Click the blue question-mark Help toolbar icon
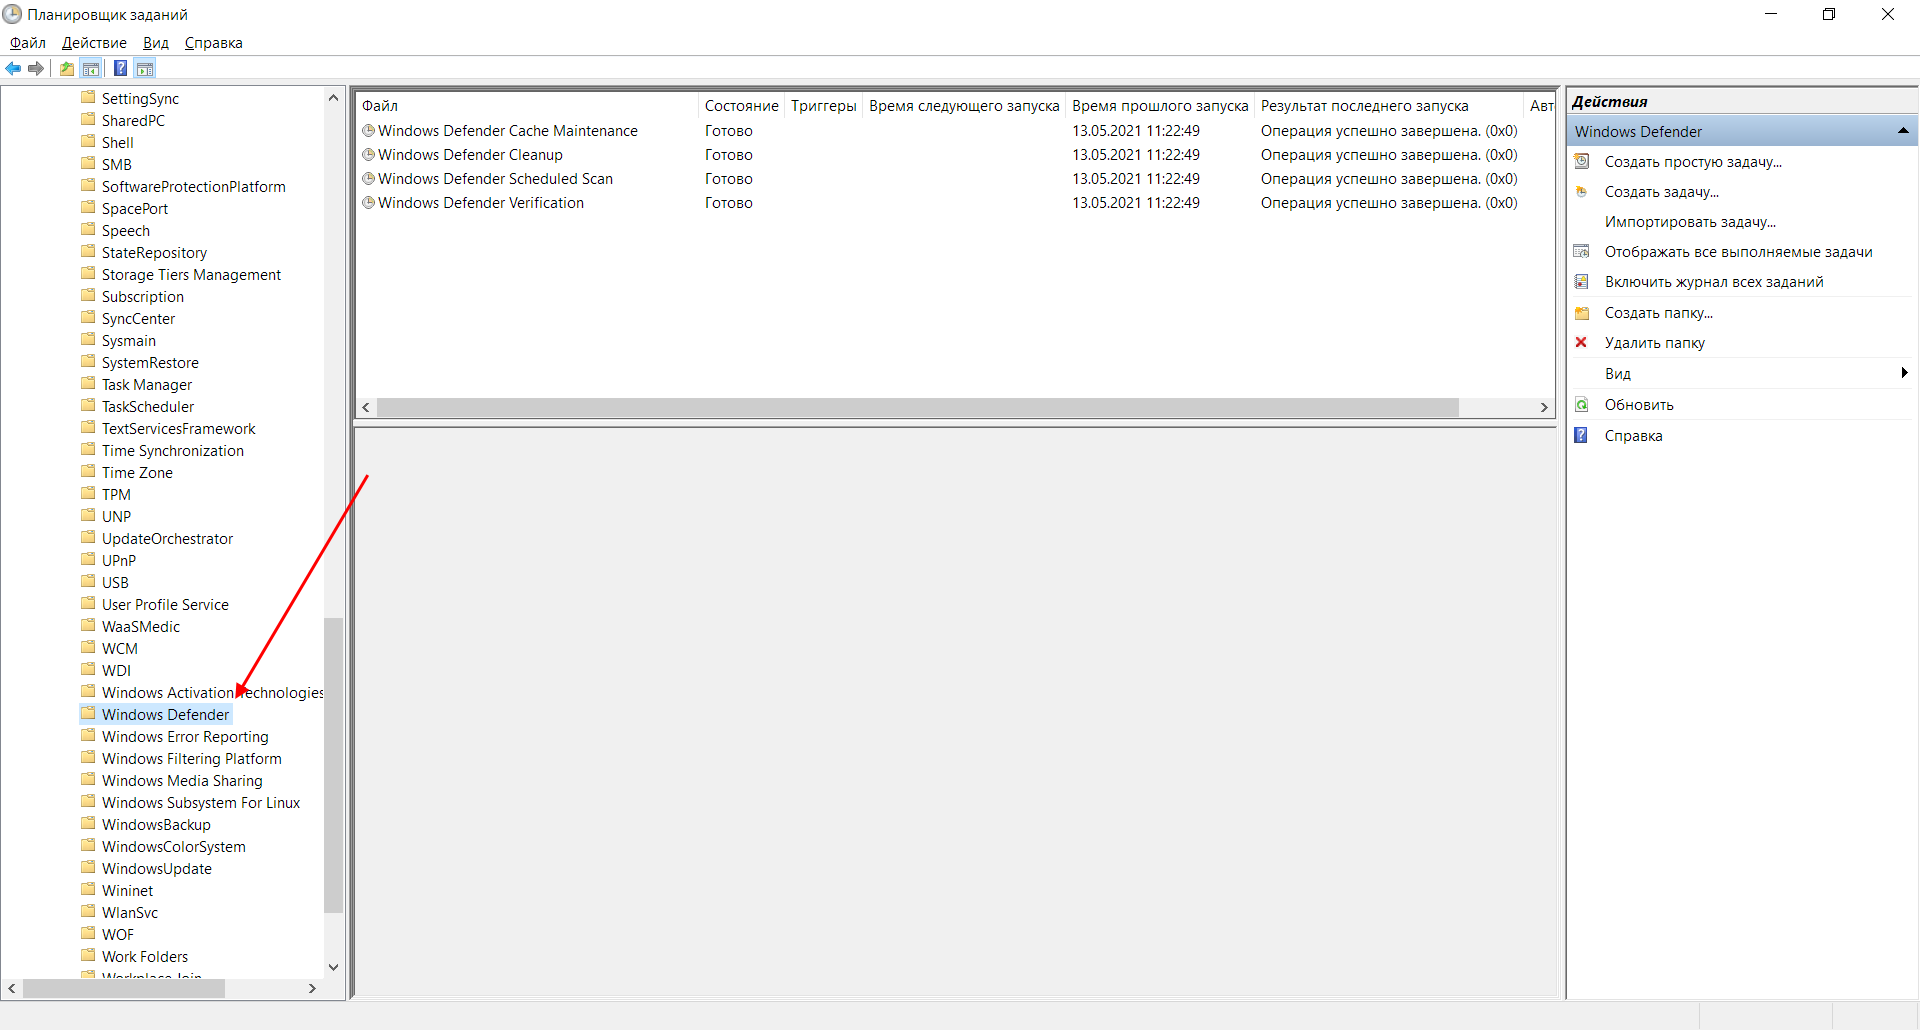The height and width of the screenshot is (1030, 1920). pos(120,68)
